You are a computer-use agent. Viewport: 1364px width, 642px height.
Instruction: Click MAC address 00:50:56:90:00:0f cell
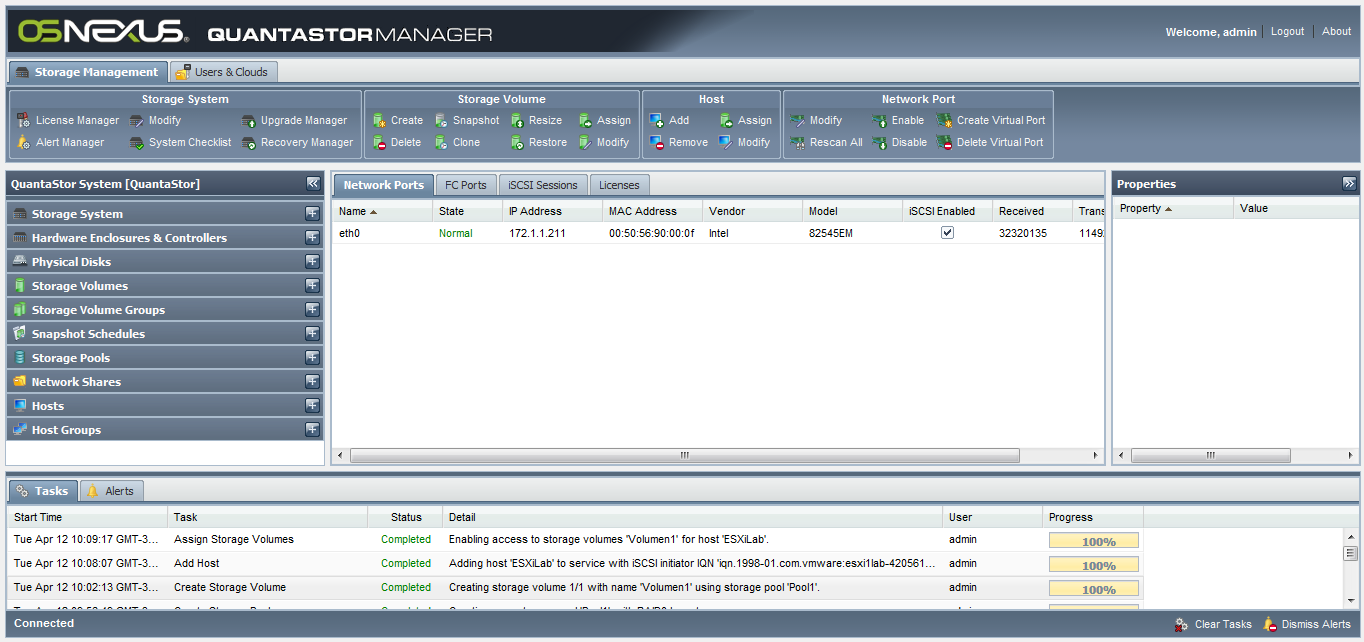pyautogui.click(x=651, y=233)
